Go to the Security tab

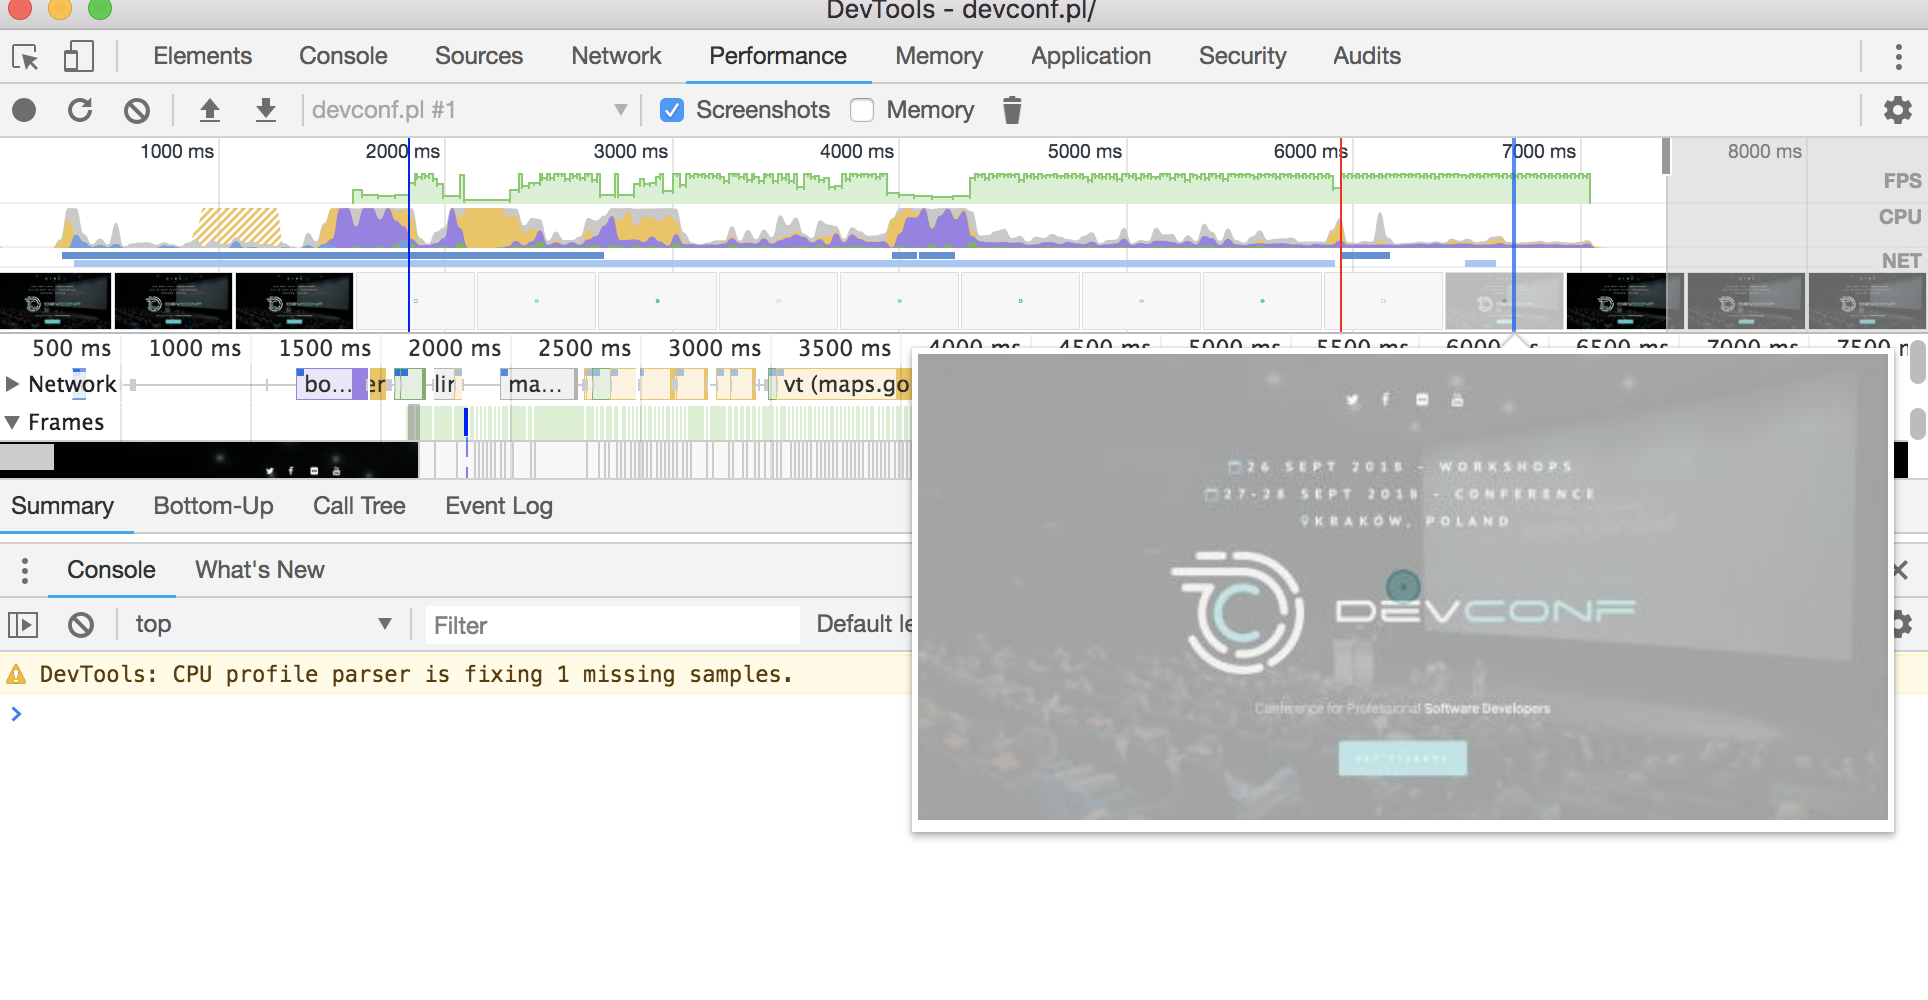1242,56
